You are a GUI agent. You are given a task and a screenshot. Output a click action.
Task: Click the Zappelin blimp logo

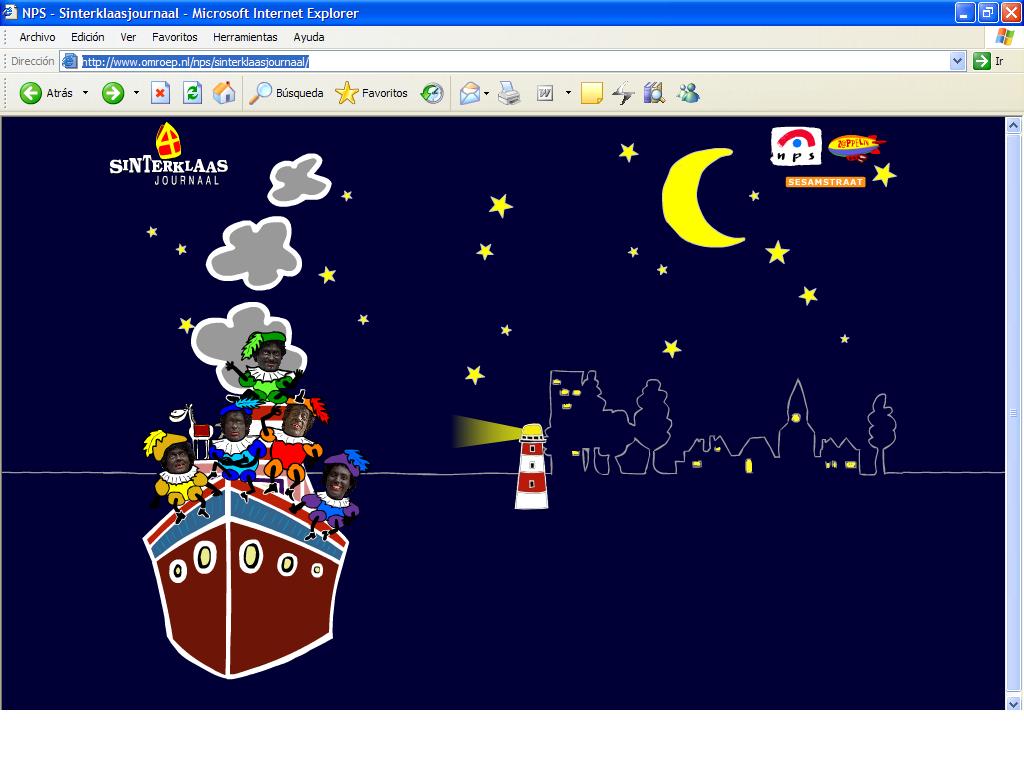point(856,147)
